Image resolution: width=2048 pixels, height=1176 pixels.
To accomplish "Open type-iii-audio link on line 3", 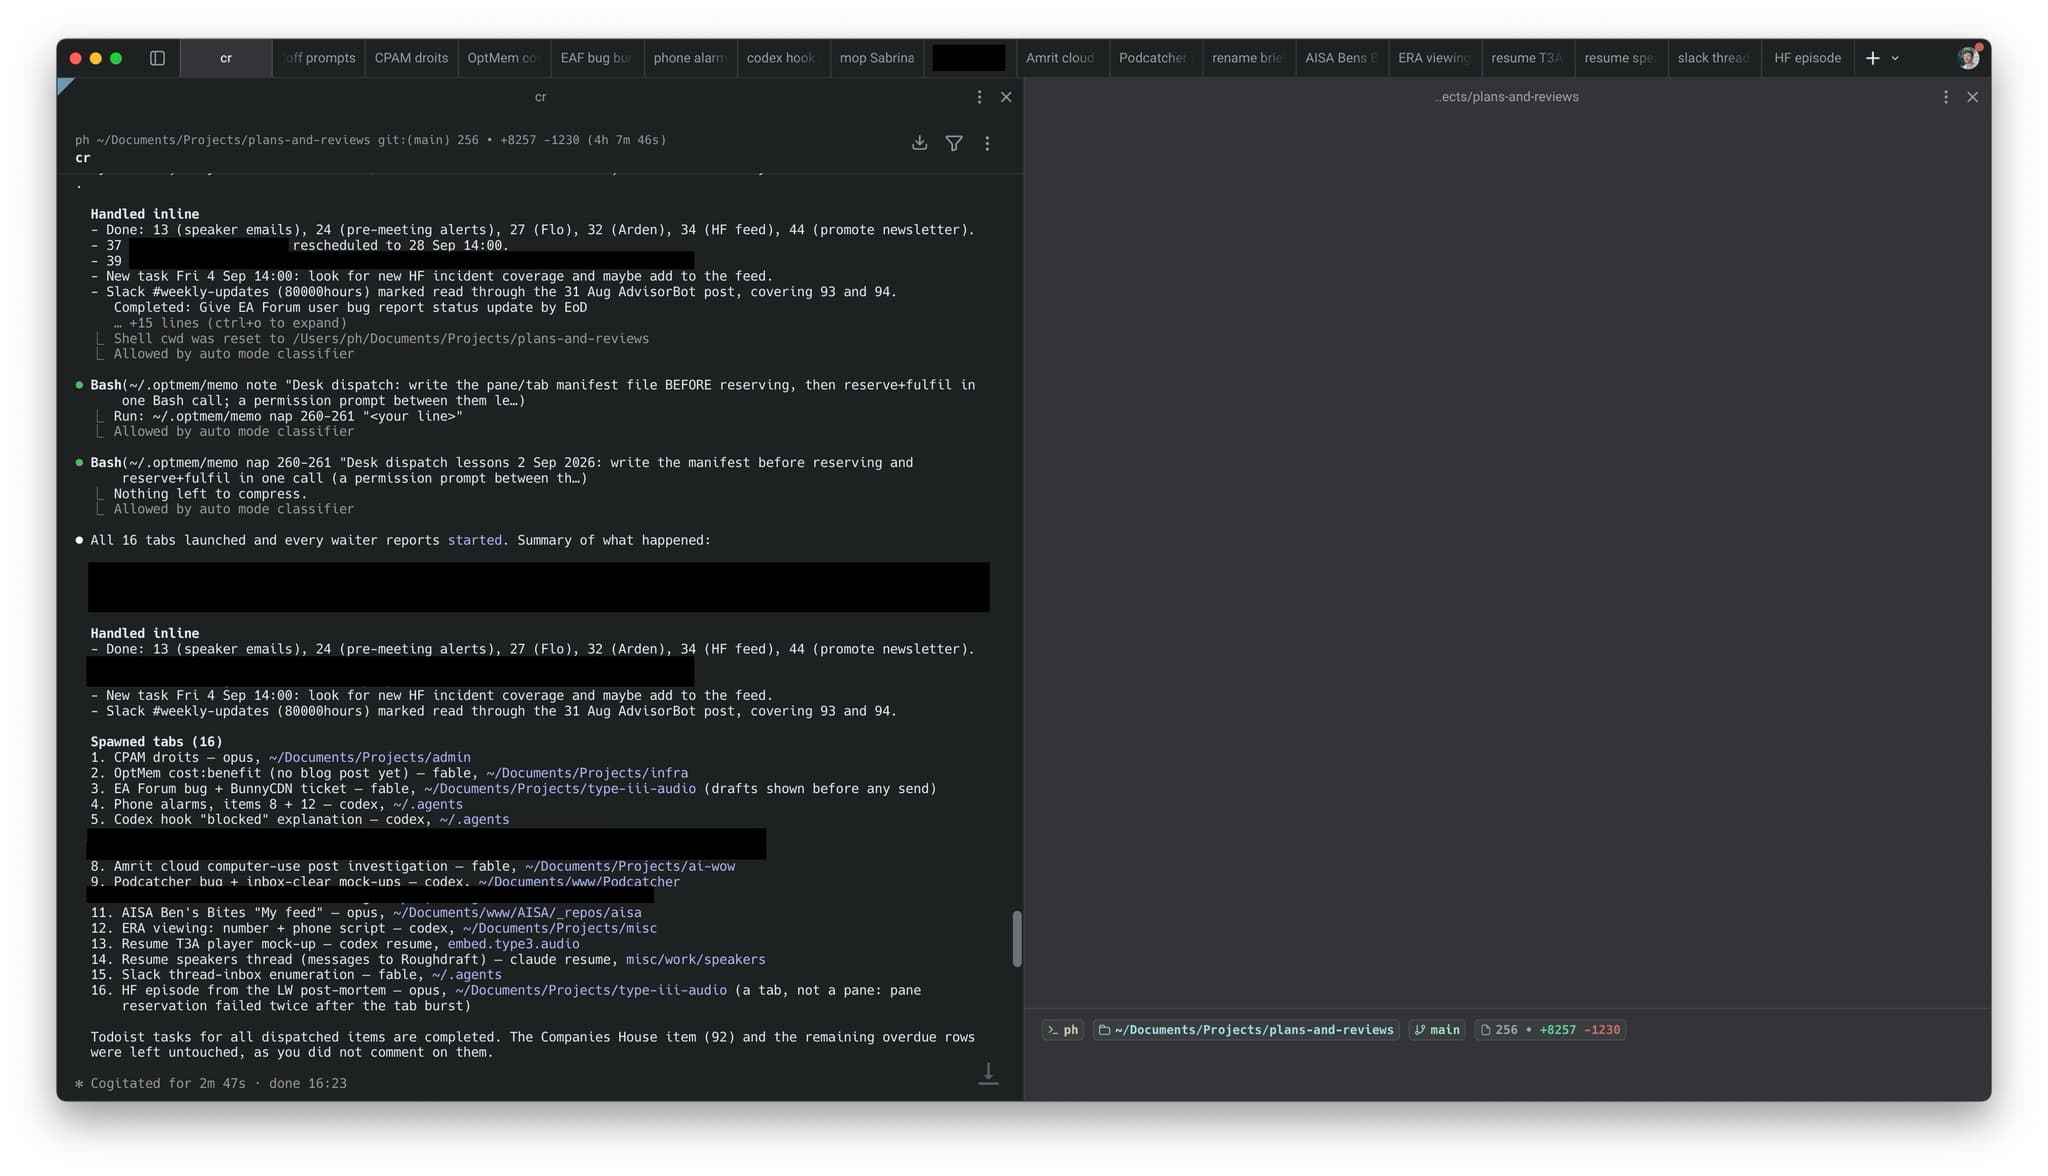I will 559,789.
